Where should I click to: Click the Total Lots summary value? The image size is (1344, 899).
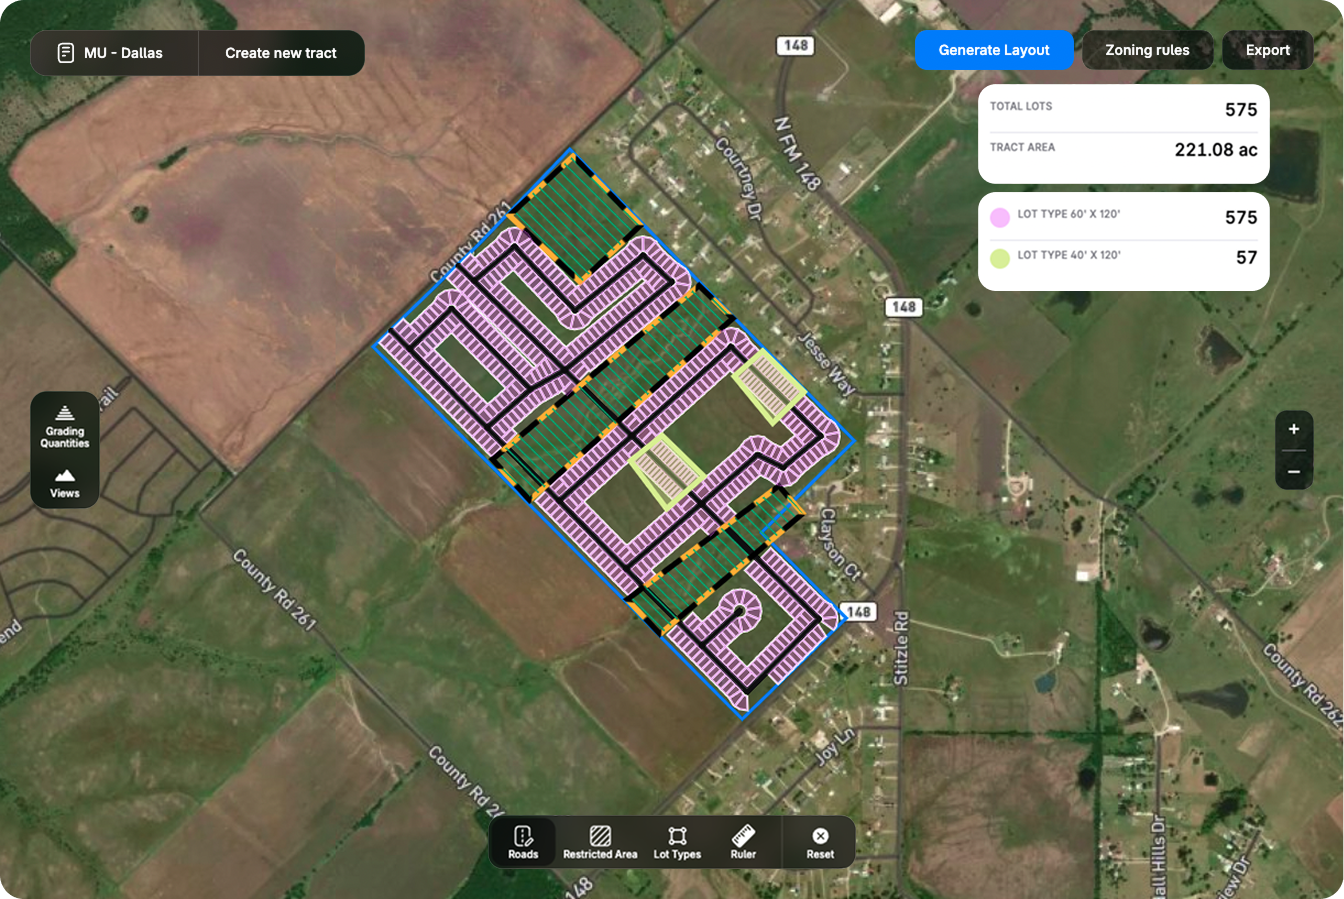[x=1241, y=110]
